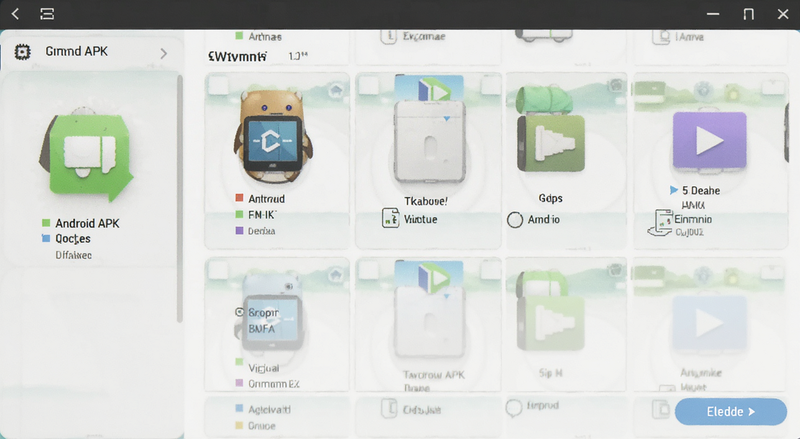Viewport: 800px width, 439px height.
Task: Select the yellow Gnuoe legend item
Action: click(255, 425)
